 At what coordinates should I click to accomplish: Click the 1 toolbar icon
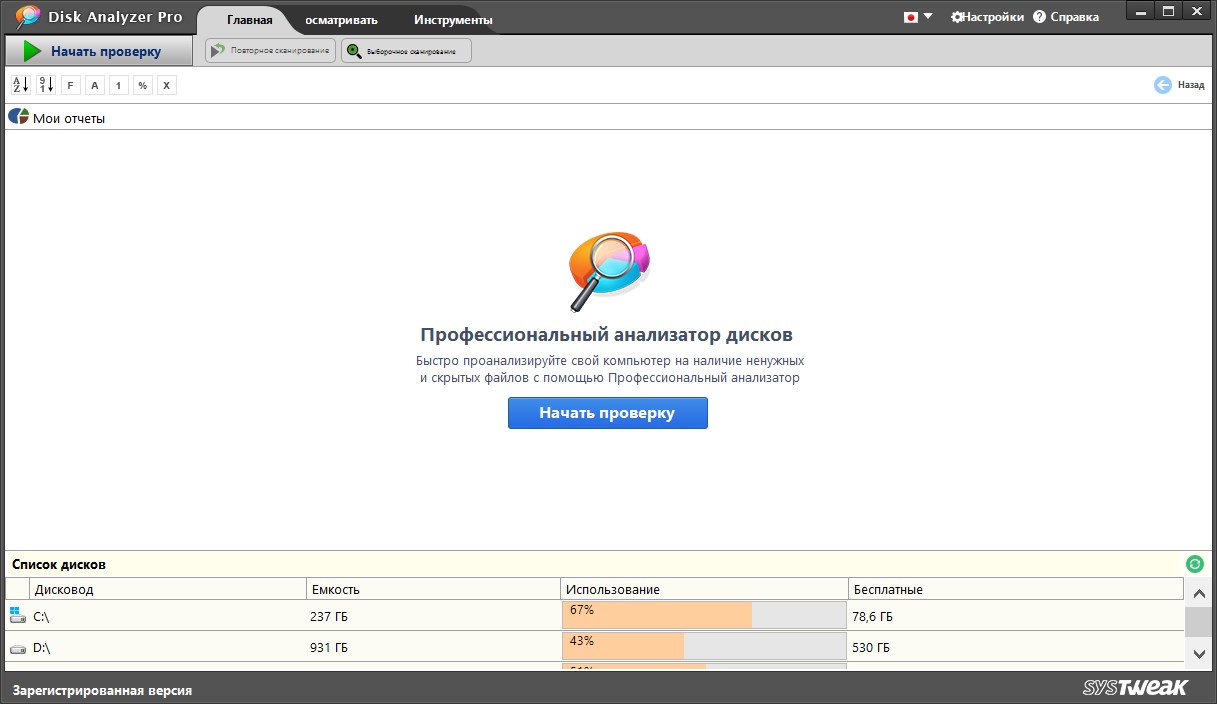[x=118, y=85]
